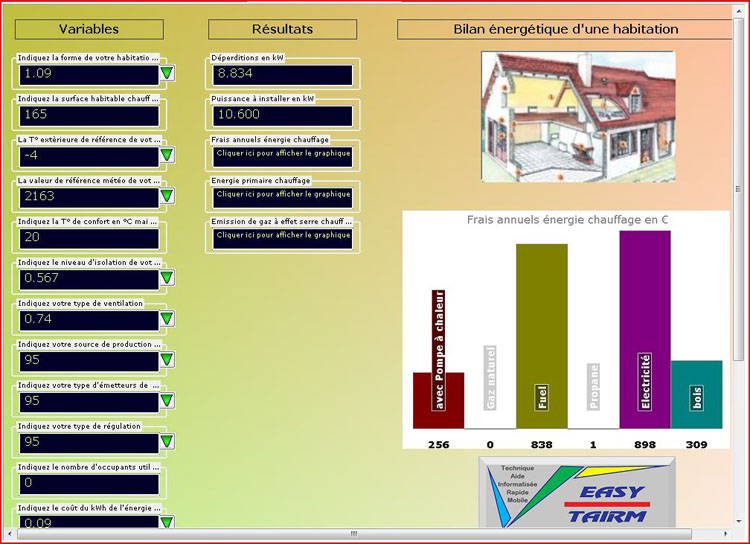Open the type de régulation dropdown arrow

pos(167,442)
